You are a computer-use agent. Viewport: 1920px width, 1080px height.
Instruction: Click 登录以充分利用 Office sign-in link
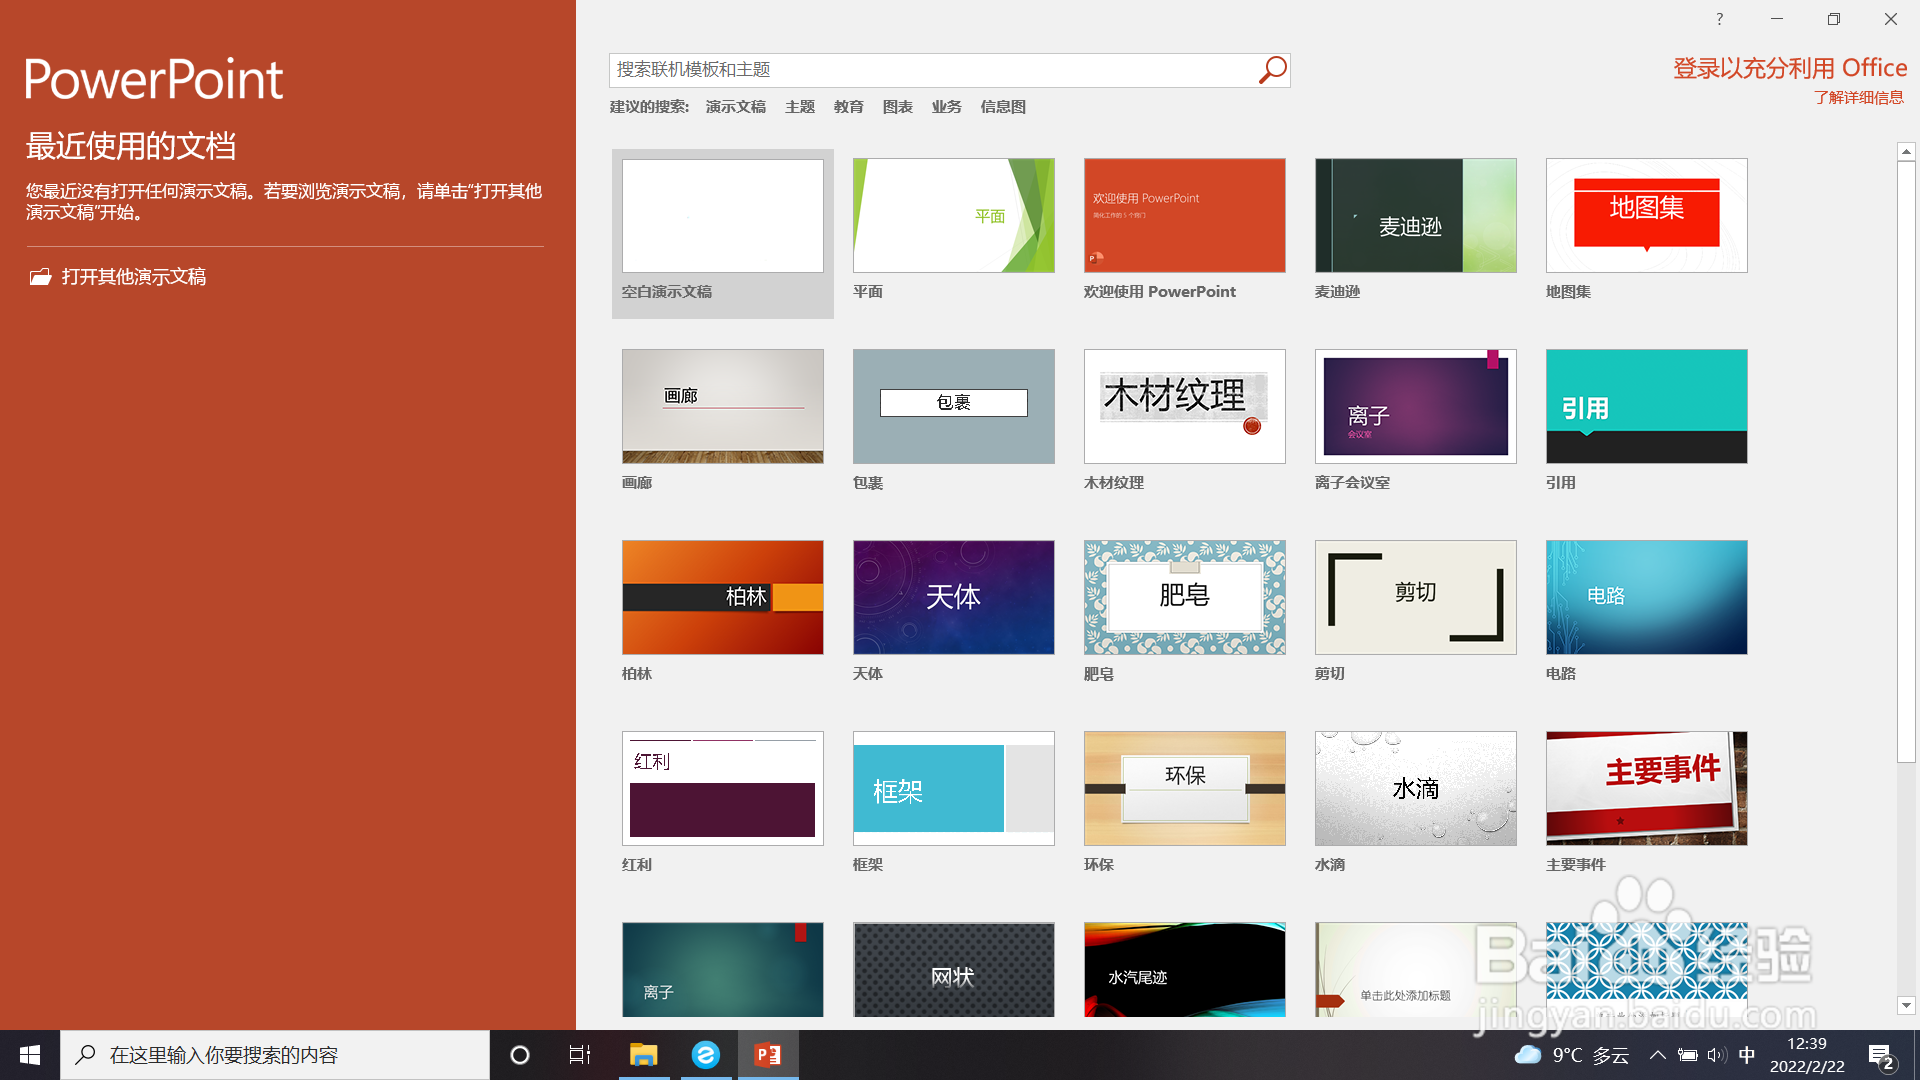(1790, 68)
